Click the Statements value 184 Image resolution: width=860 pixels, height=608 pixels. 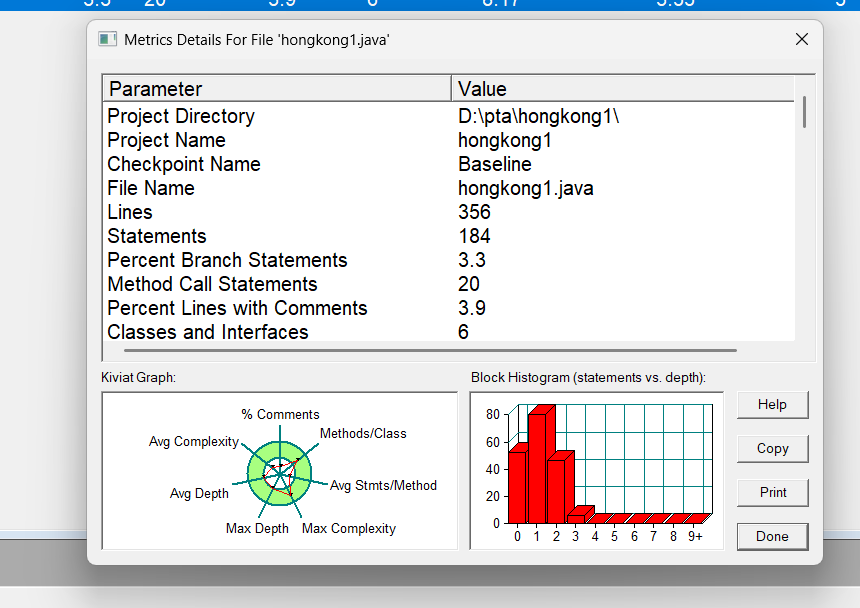pos(474,236)
